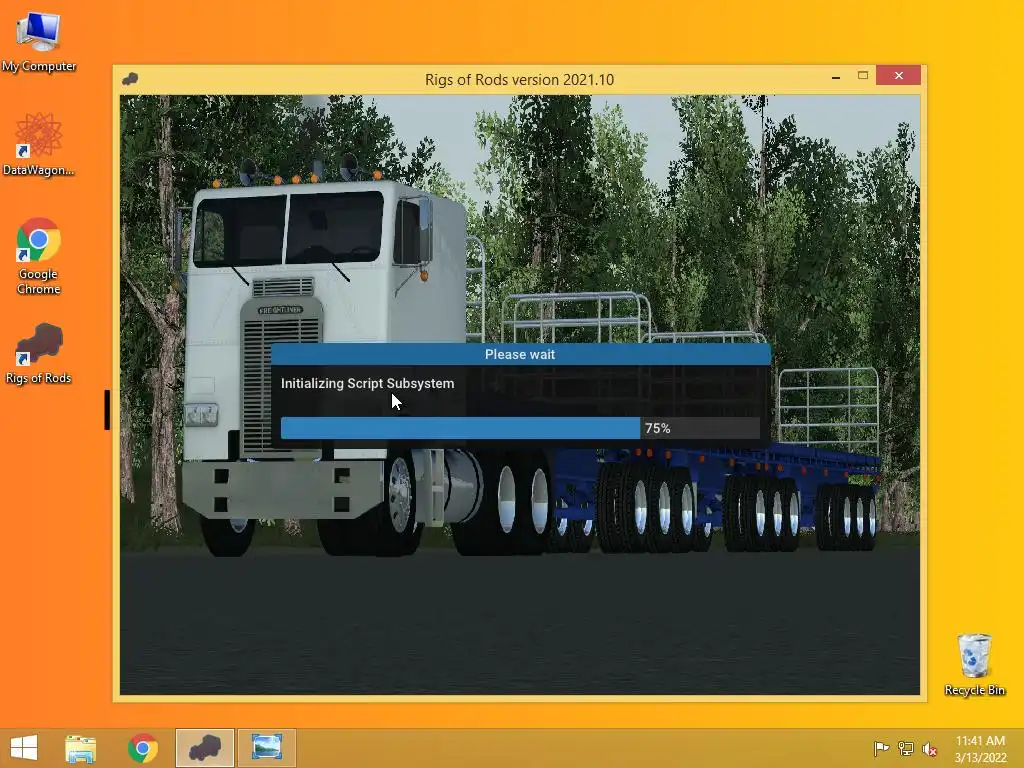Select the Recycle Bin desktop icon
The image size is (1024, 768).
974,664
